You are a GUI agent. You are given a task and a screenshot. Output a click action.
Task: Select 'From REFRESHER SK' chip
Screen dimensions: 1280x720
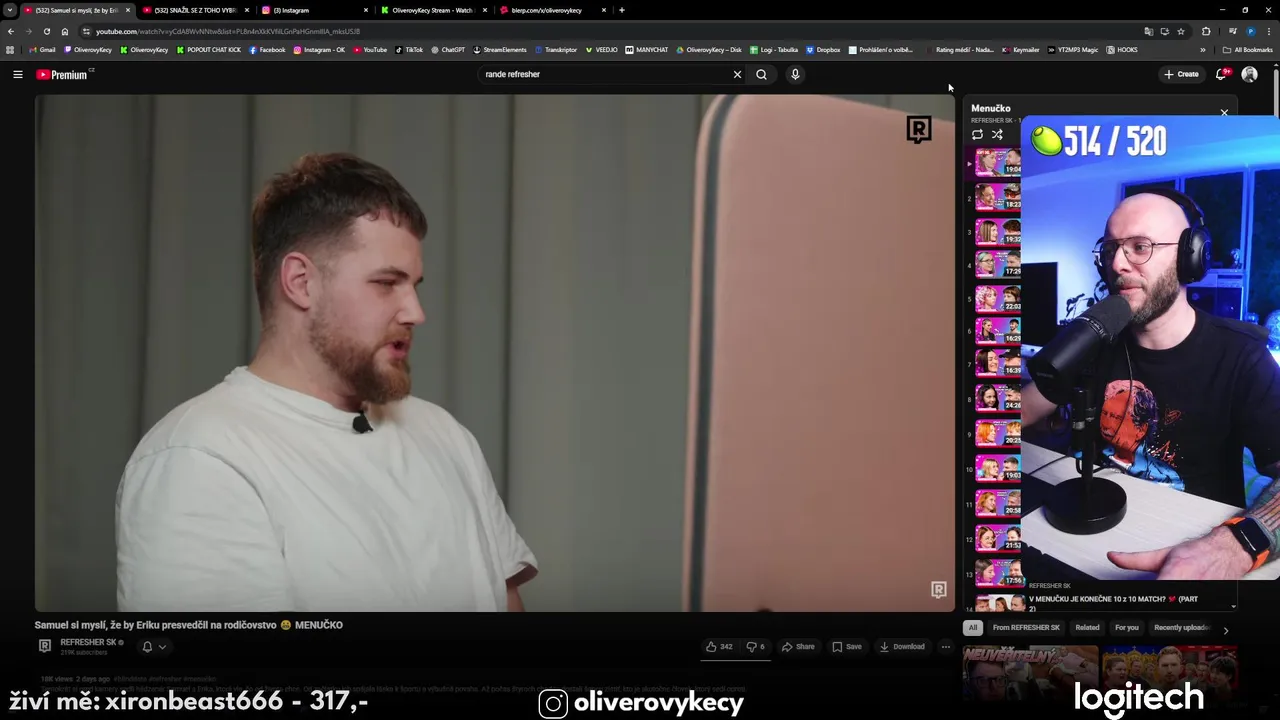pyautogui.click(x=1026, y=628)
